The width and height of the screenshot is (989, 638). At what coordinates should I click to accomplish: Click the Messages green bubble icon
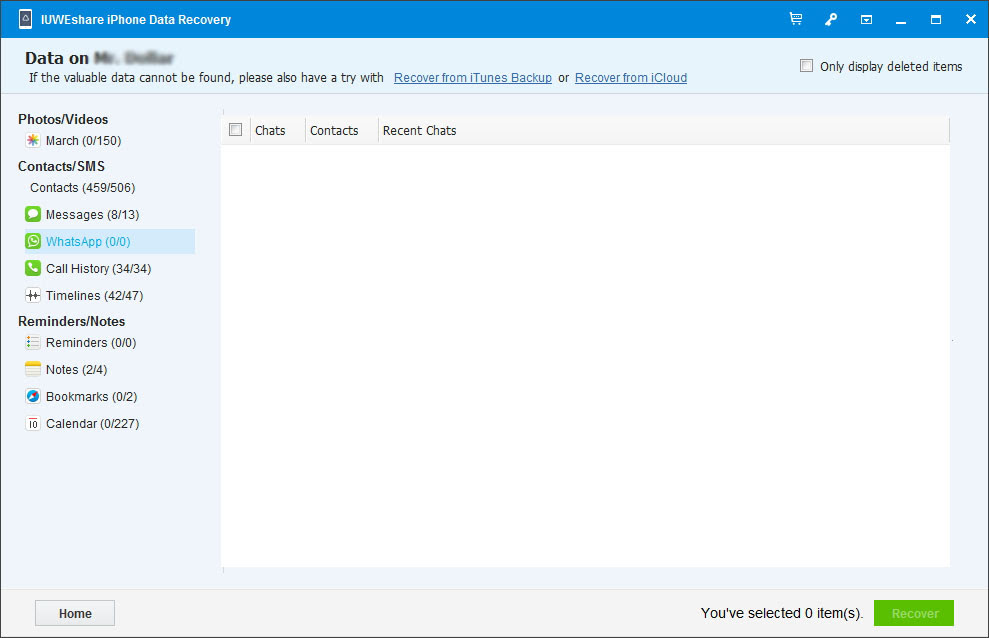click(x=33, y=214)
